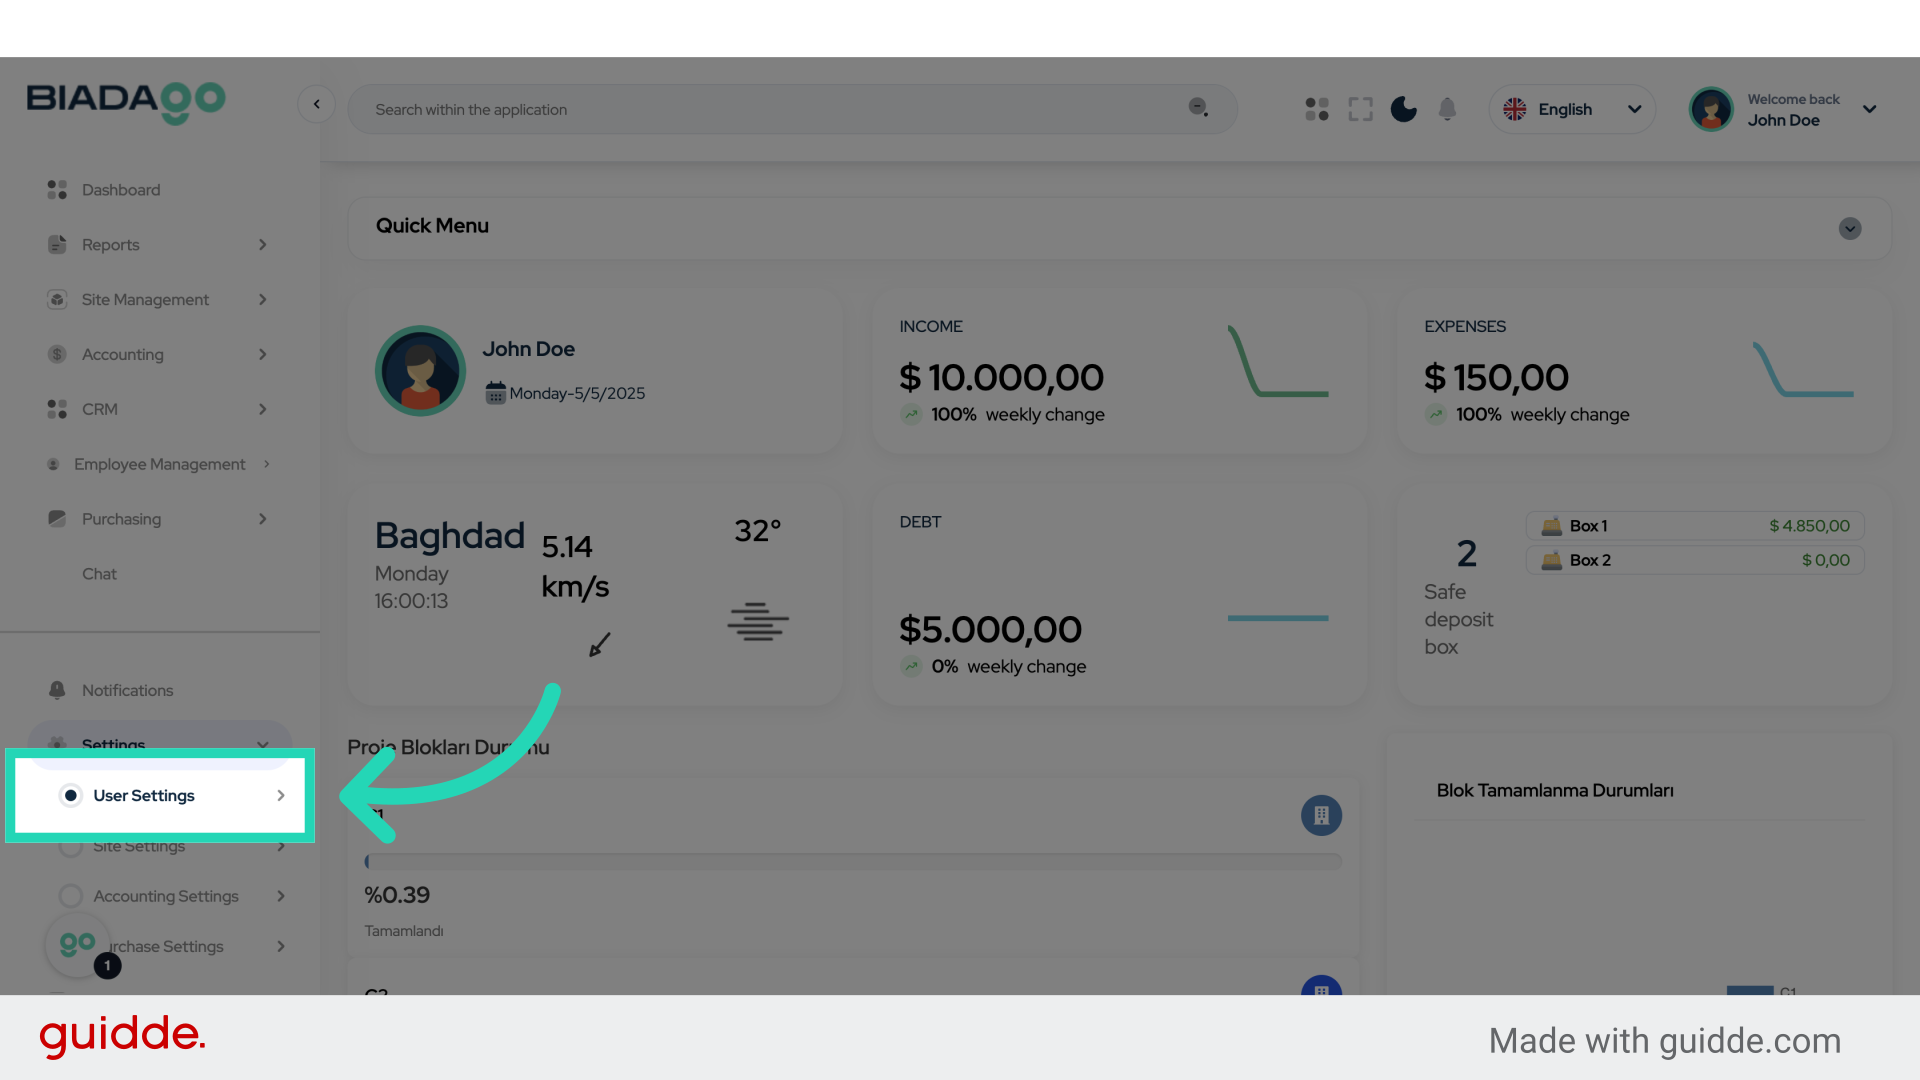This screenshot has height=1080, width=1920.
Task: Focus the application search field
Action: (x=770, y=110)
